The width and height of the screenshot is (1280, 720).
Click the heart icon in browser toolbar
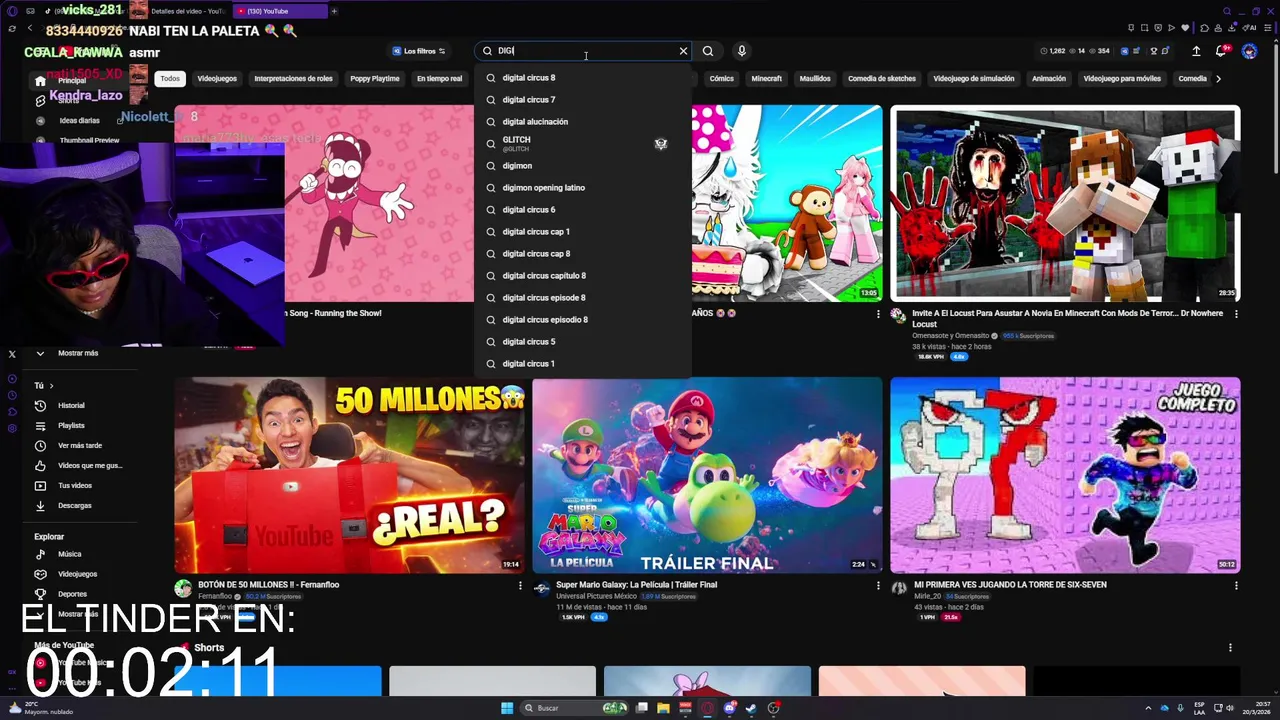click(x=1186, y=28)
